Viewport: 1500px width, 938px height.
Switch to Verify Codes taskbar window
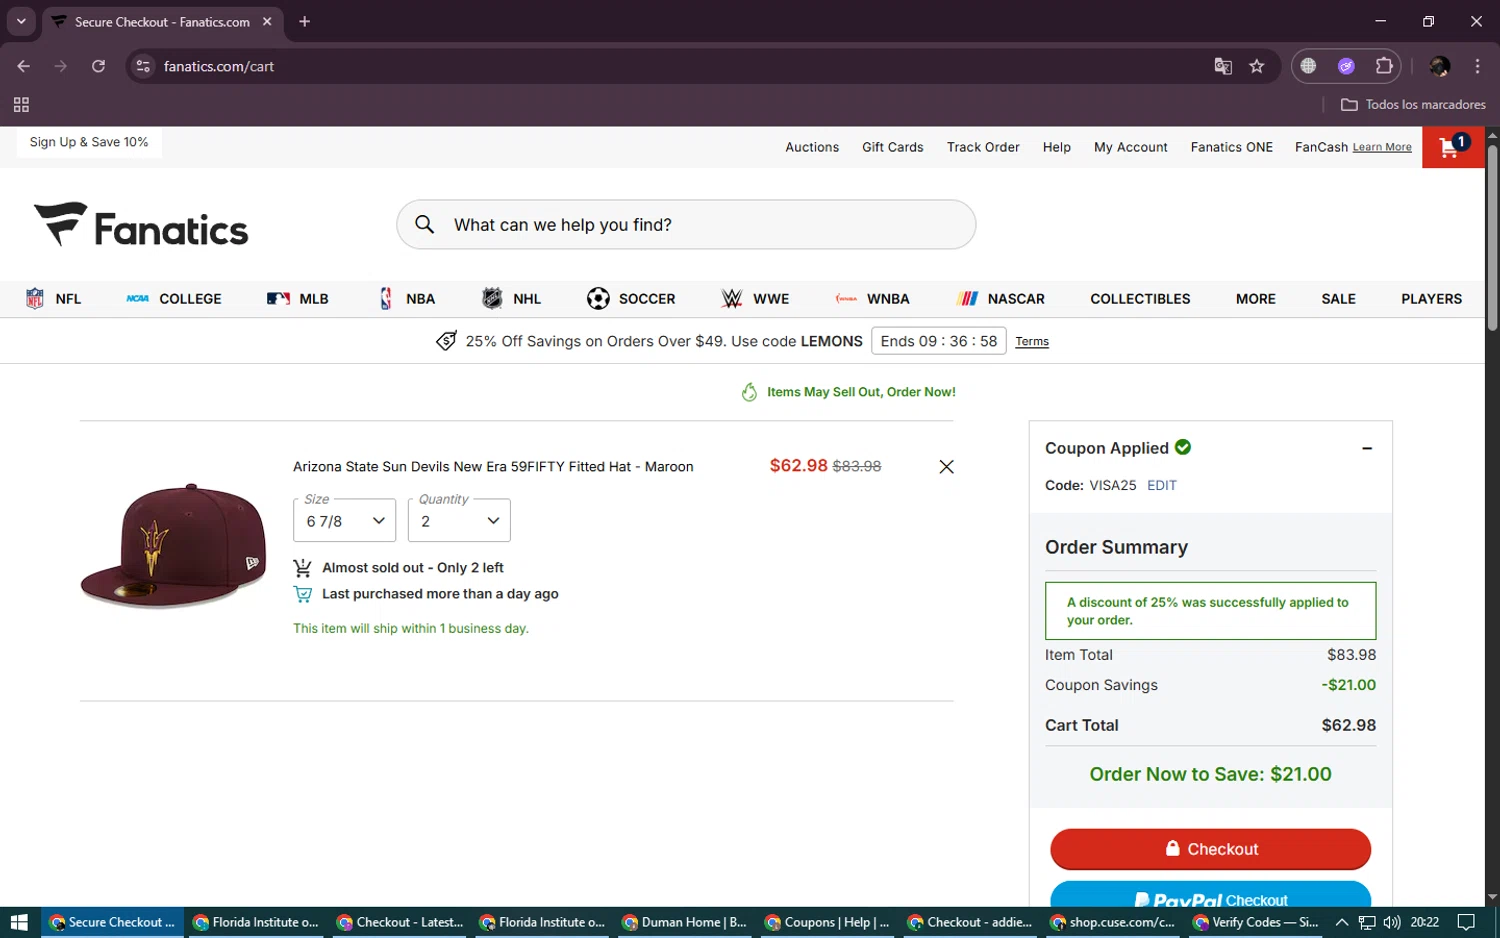[1256, 922]
